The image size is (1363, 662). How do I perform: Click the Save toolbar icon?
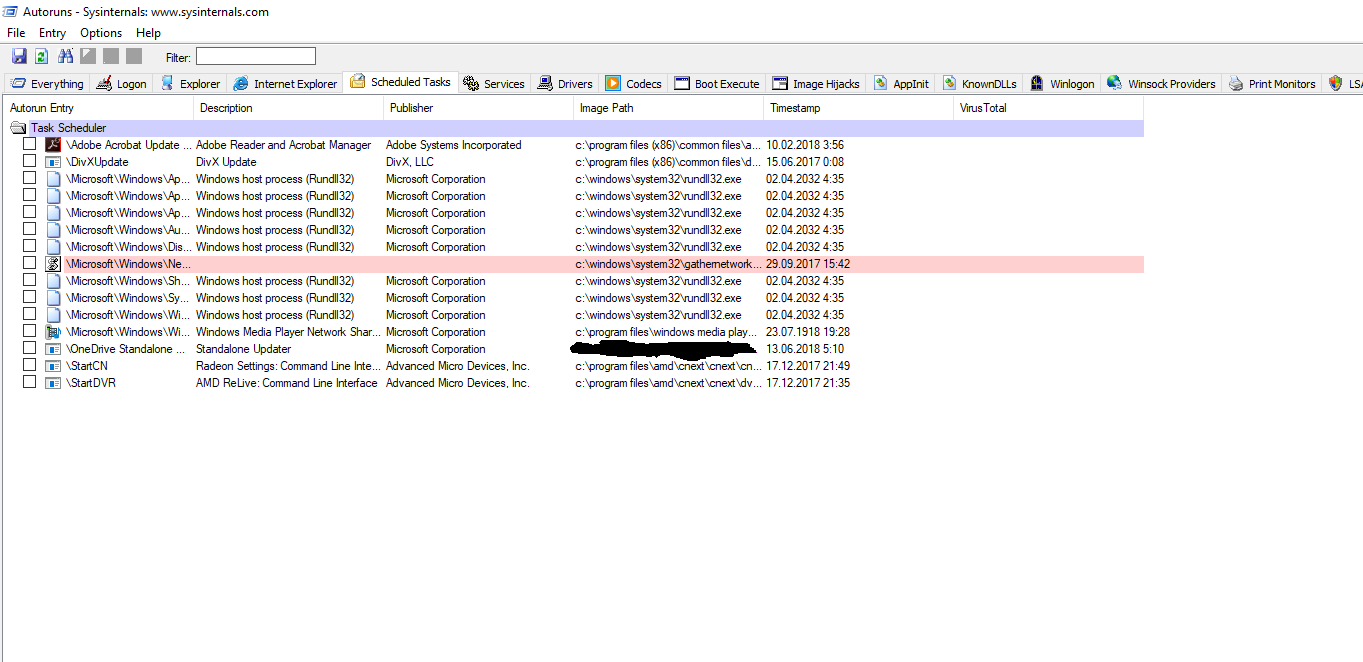[x=19, y=56]
